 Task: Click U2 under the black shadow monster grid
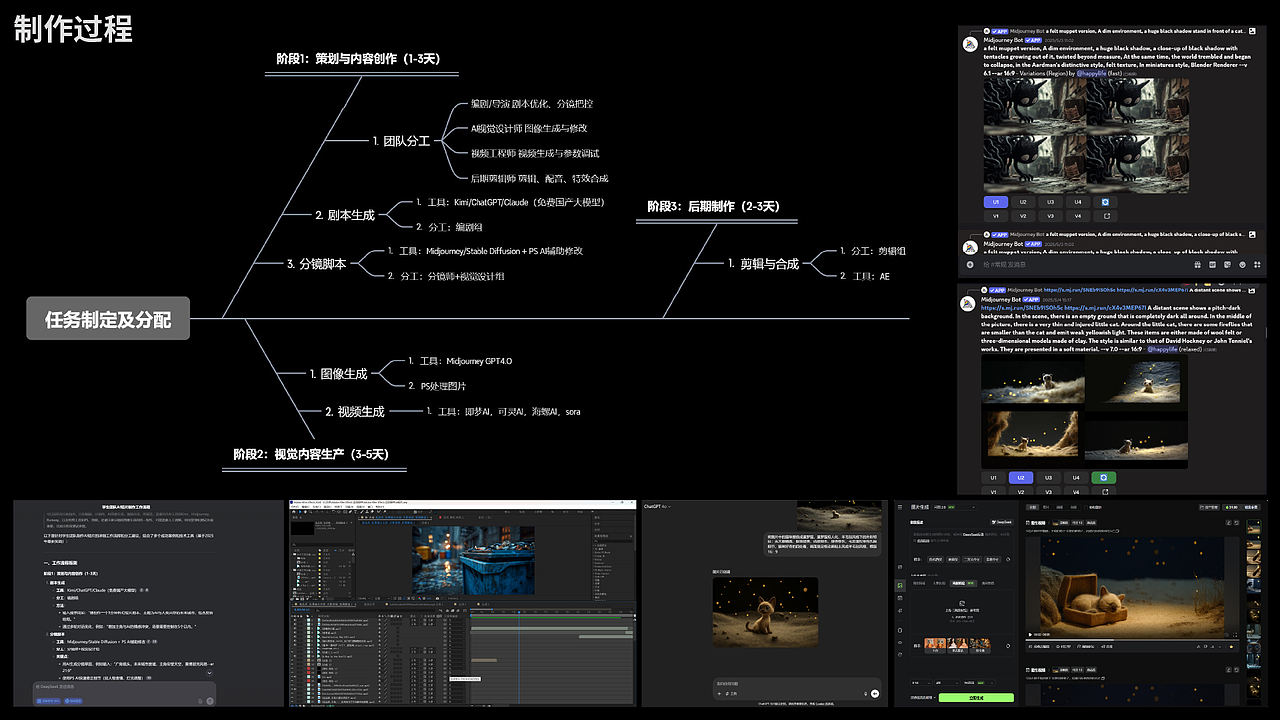(1023, 201)
